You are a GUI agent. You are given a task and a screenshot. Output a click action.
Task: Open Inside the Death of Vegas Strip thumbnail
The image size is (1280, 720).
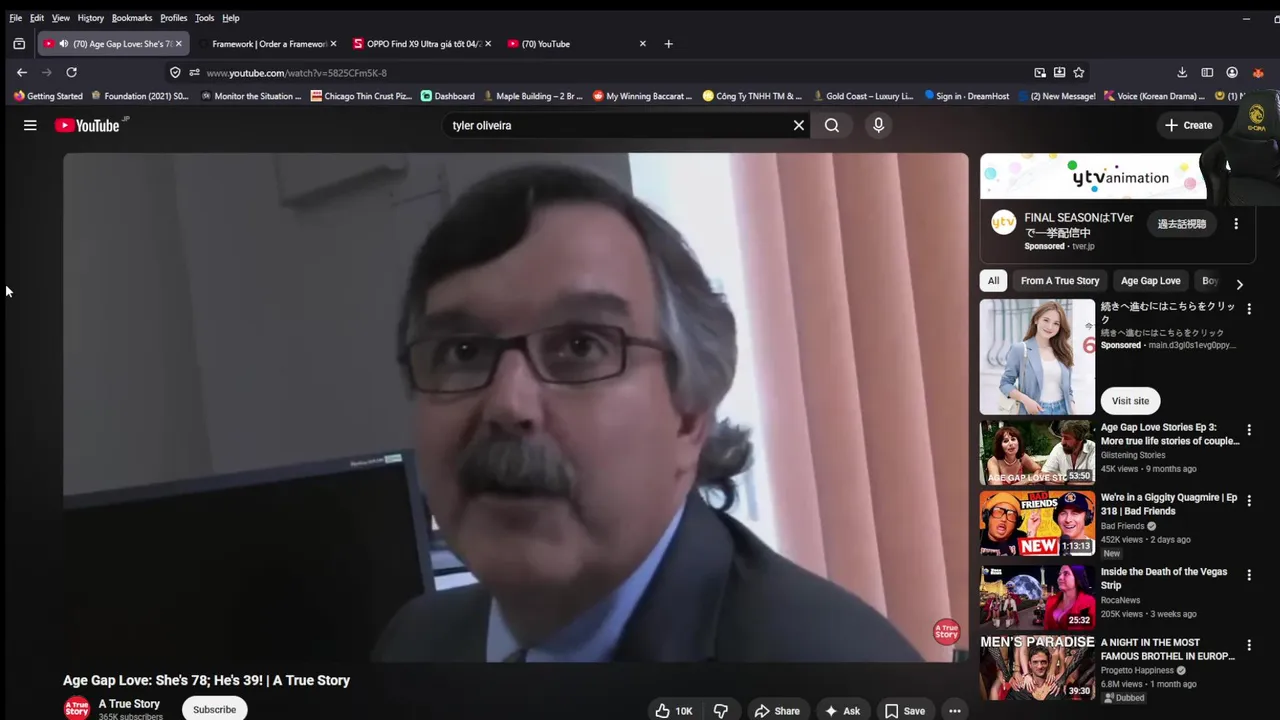click(x=1037, y=597)
